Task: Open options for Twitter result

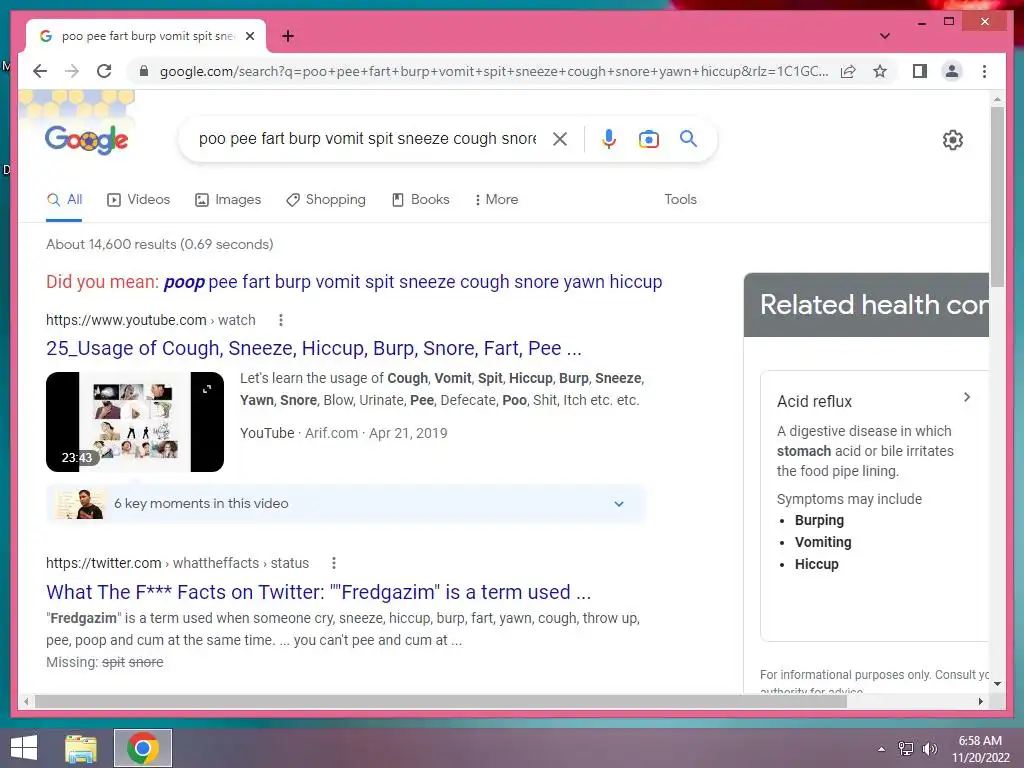Action: click(334, 563)
